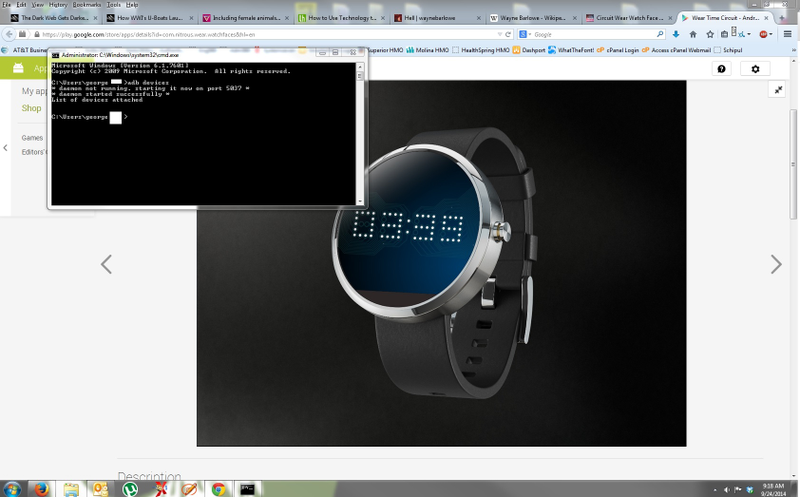Screen dimensions: 800x497
Task: Show previous screenshot with left chevron arrow
Action: click(106, 264)
